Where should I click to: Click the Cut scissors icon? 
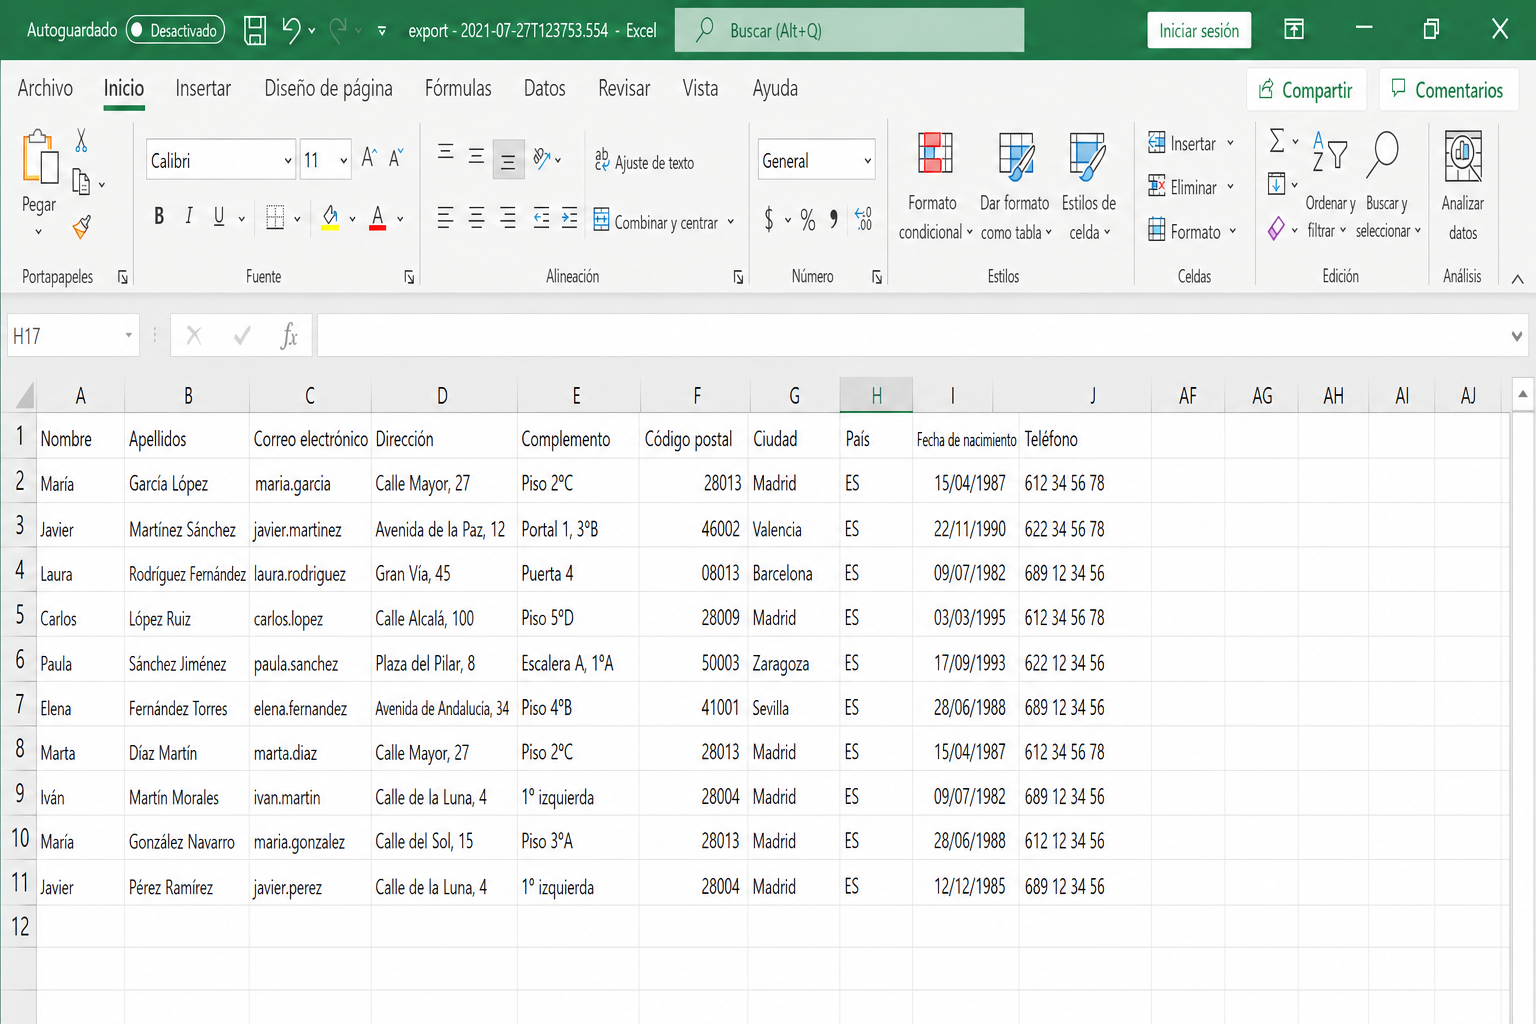81,141
